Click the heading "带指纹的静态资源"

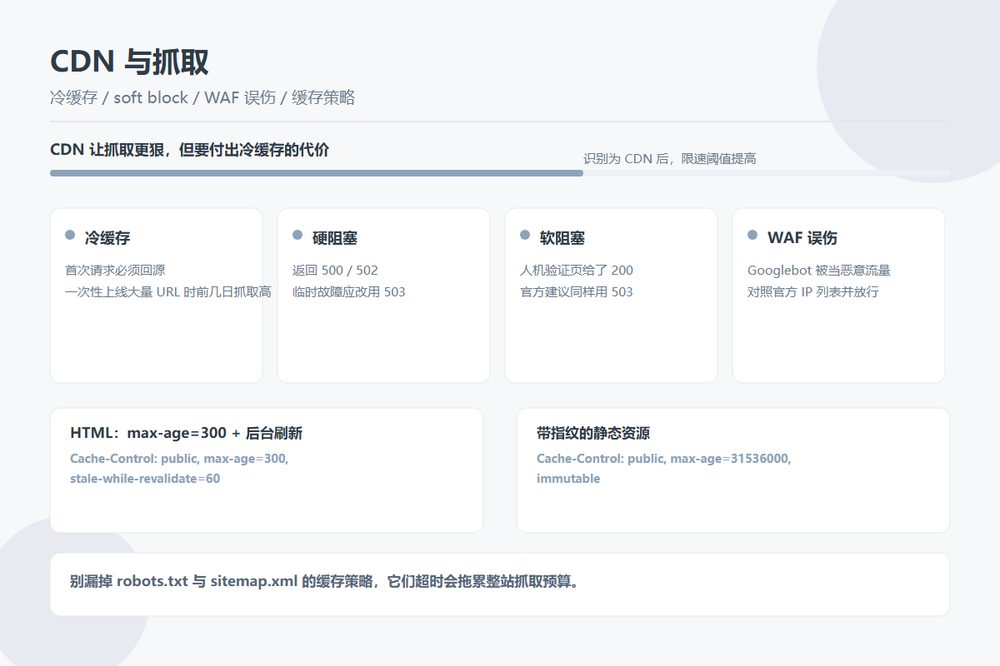[593, 433]
